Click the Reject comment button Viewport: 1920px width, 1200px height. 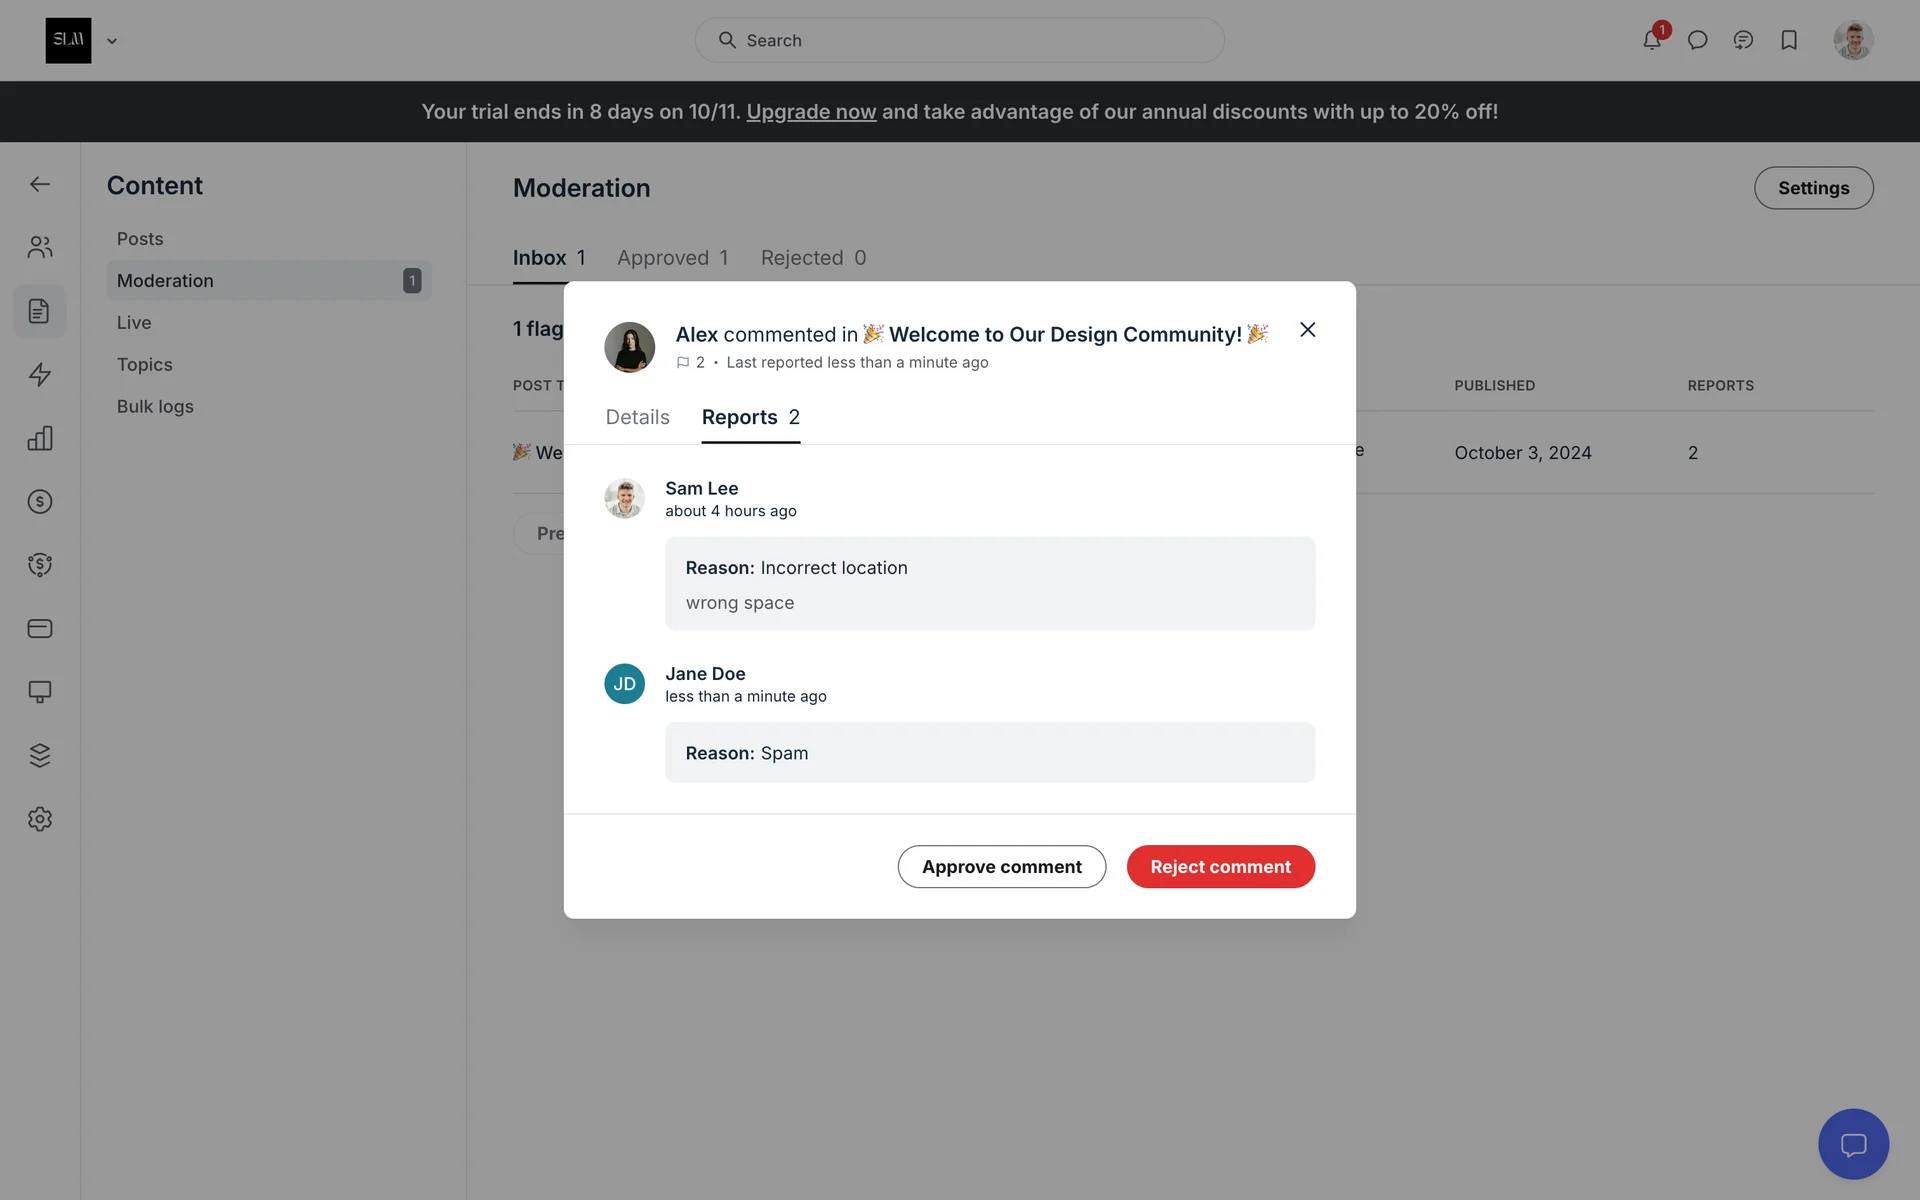[x=1220, y=867]
